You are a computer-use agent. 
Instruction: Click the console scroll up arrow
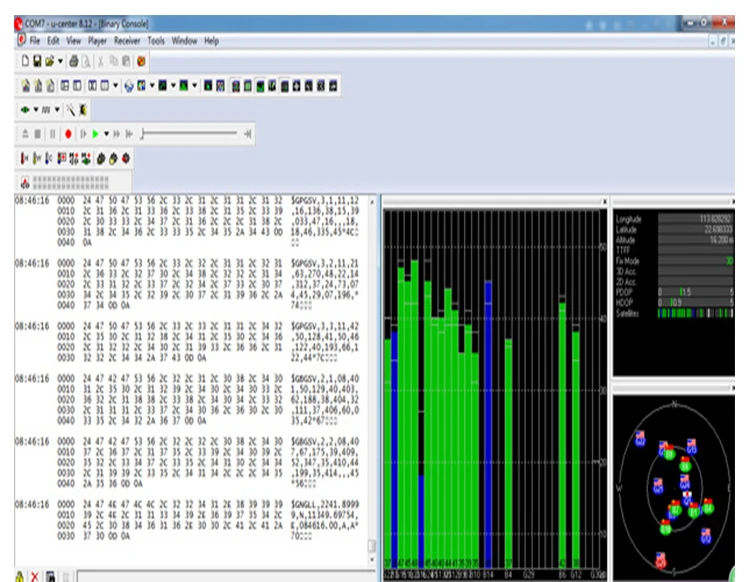click(372, 202)
